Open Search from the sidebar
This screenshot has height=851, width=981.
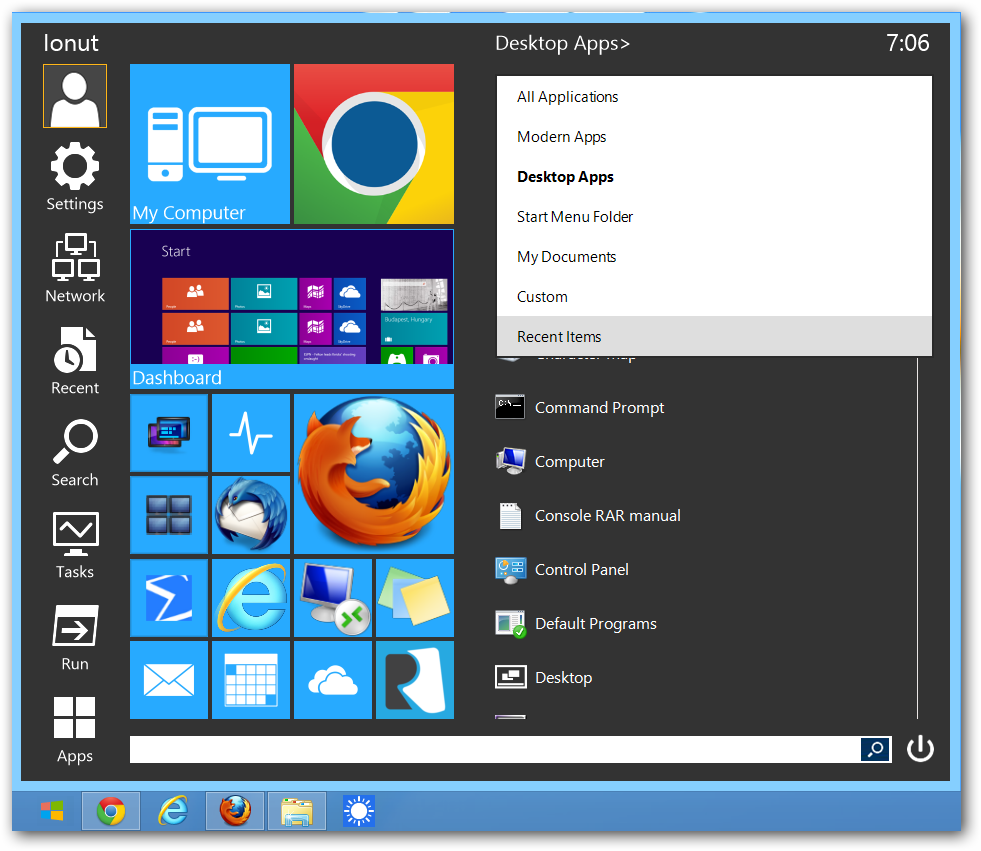[x=75, y=453]
